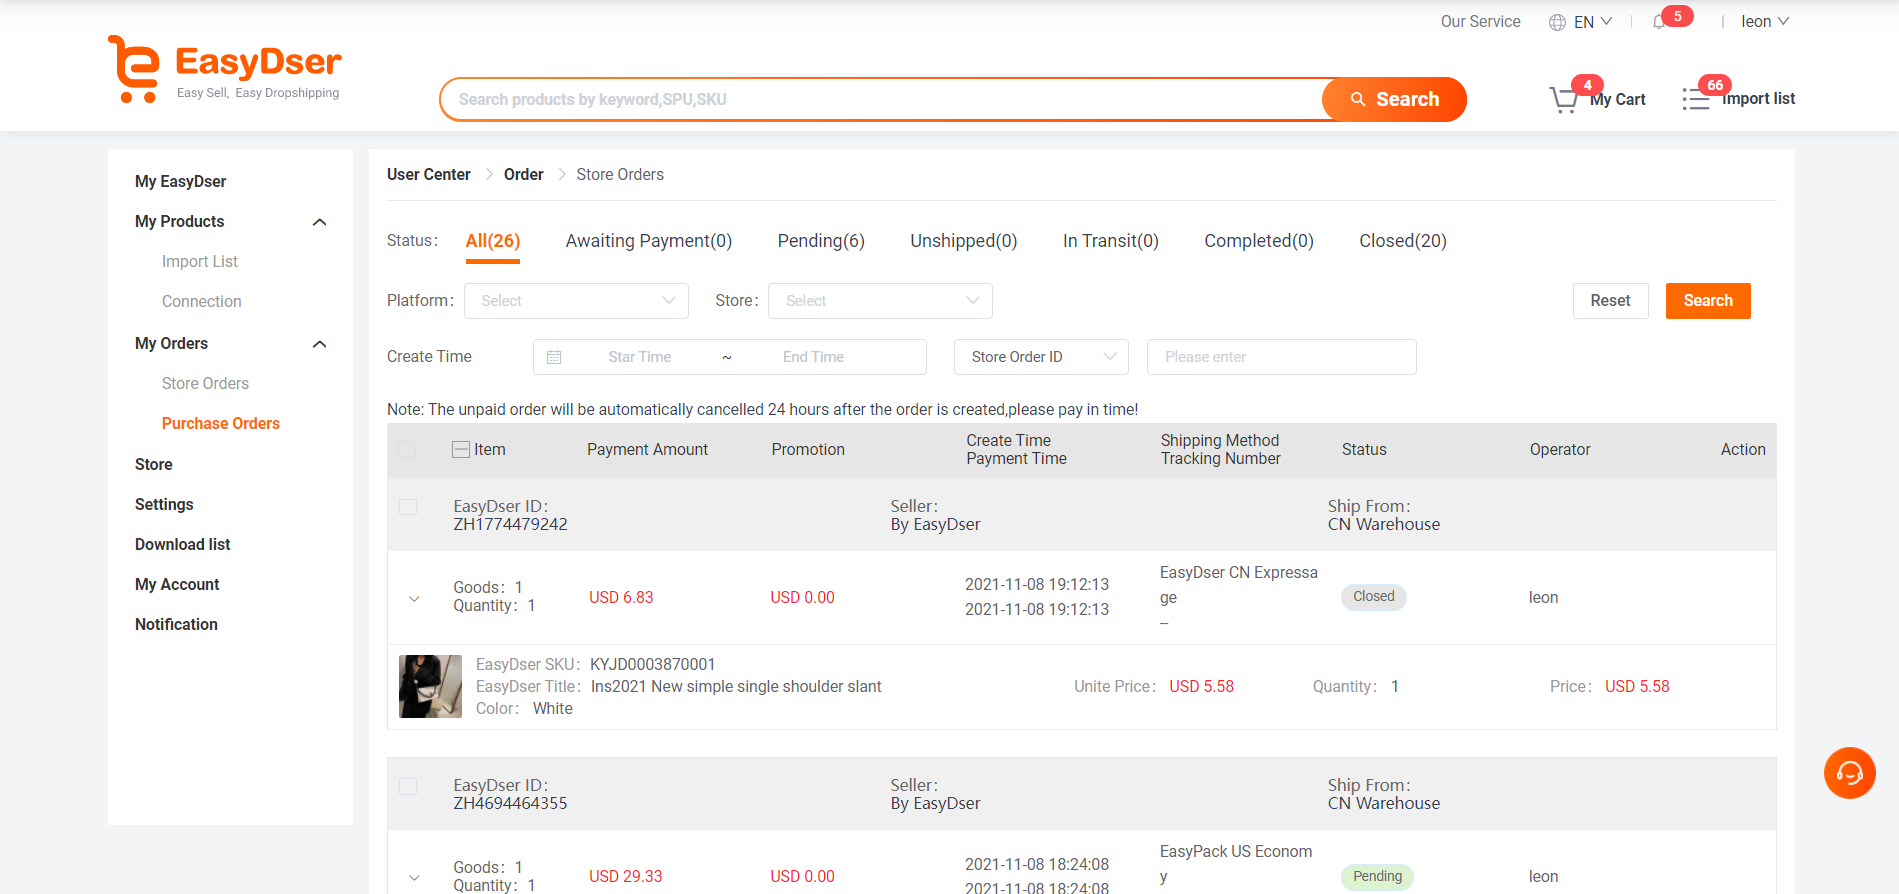Open the leon account dropdown
This screenshot has height=894, width=1899.
click(x=1765, y=22)
